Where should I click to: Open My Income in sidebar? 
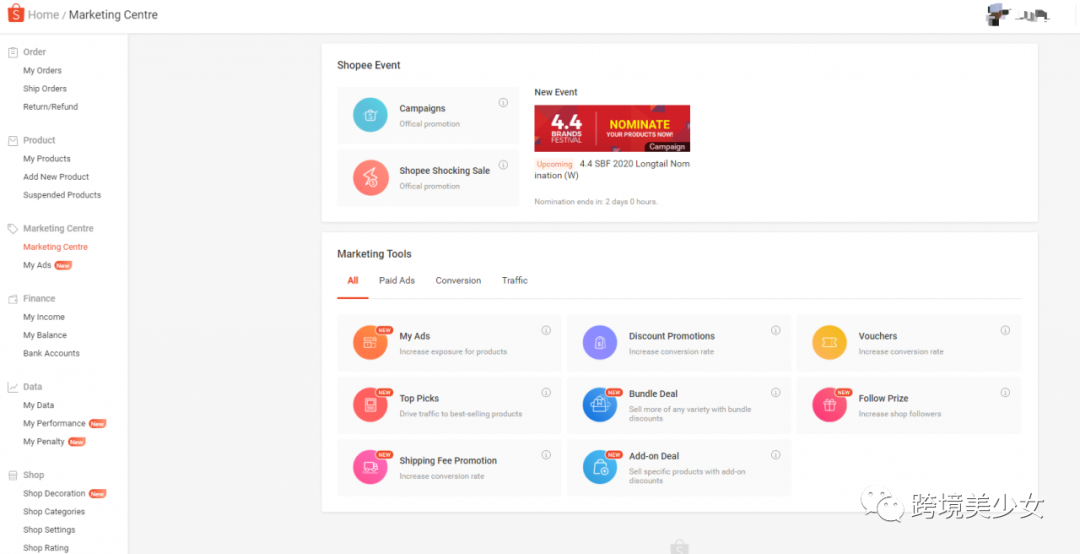coord(44,317)
